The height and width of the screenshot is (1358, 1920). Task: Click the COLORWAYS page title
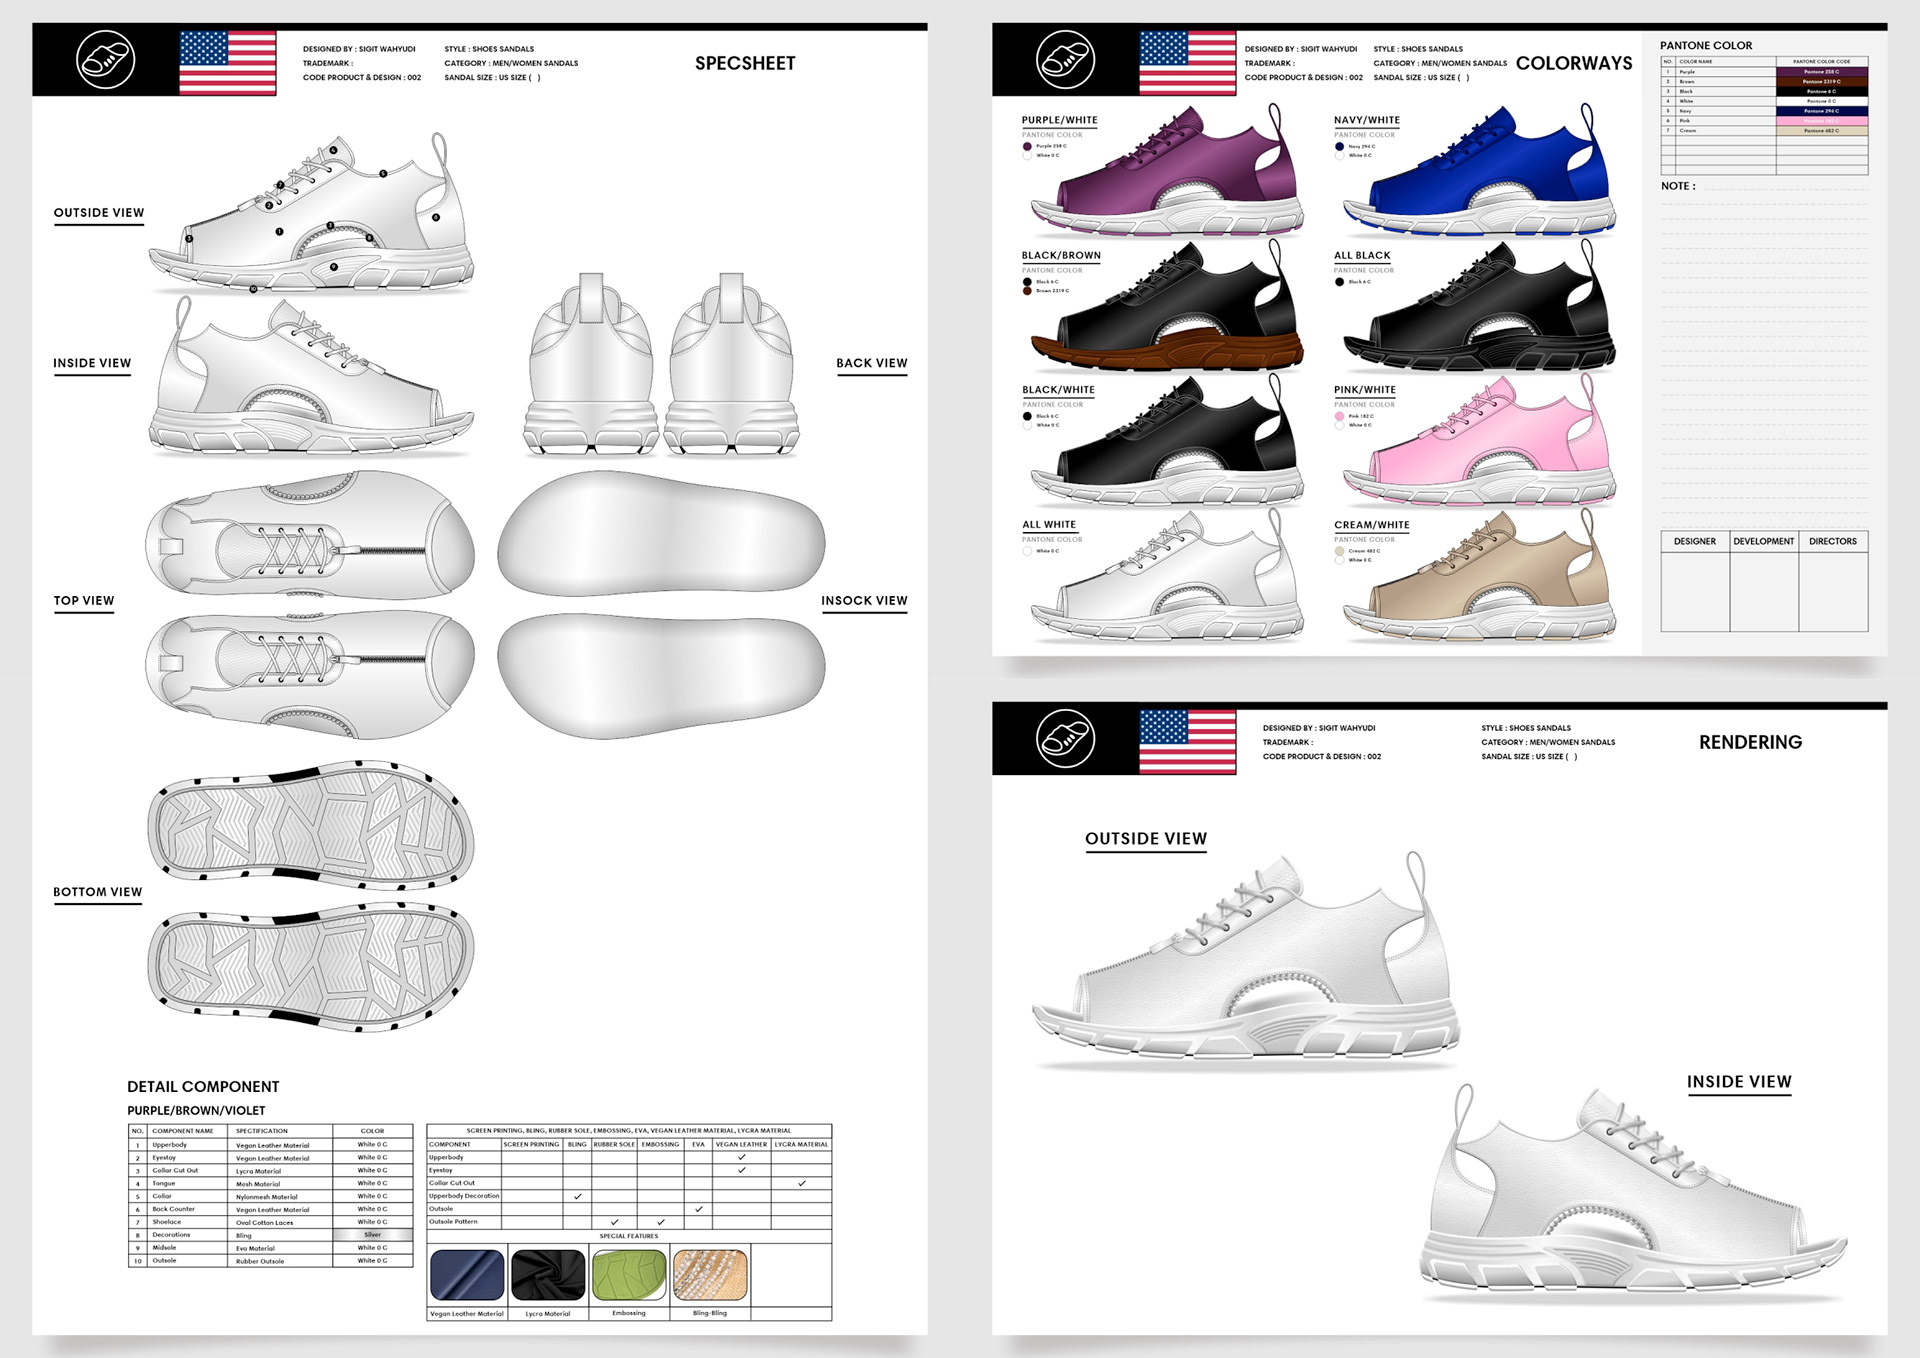pyautogui.click(x=1574, y=63)
